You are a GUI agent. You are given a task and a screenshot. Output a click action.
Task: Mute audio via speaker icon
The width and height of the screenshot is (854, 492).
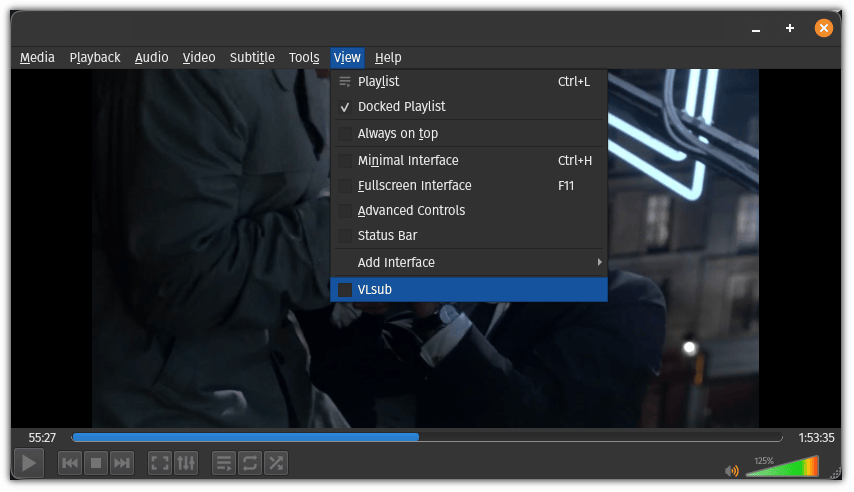[732, 470]
